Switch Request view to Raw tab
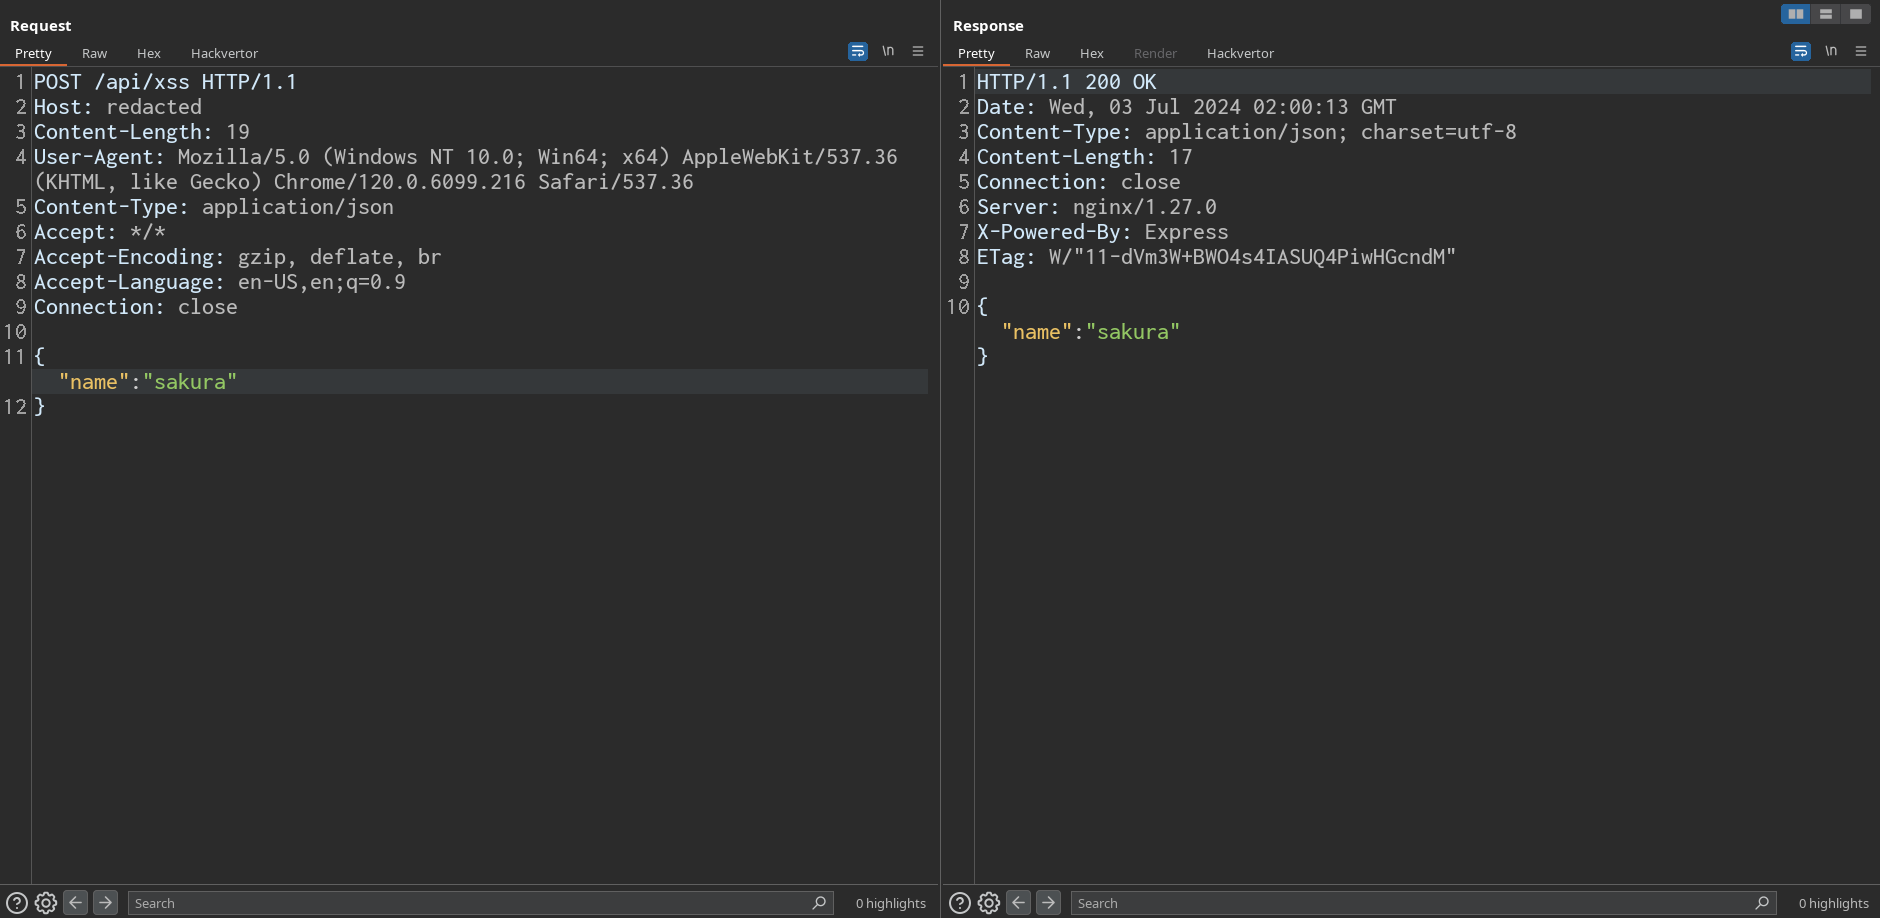 coord(94,53)
